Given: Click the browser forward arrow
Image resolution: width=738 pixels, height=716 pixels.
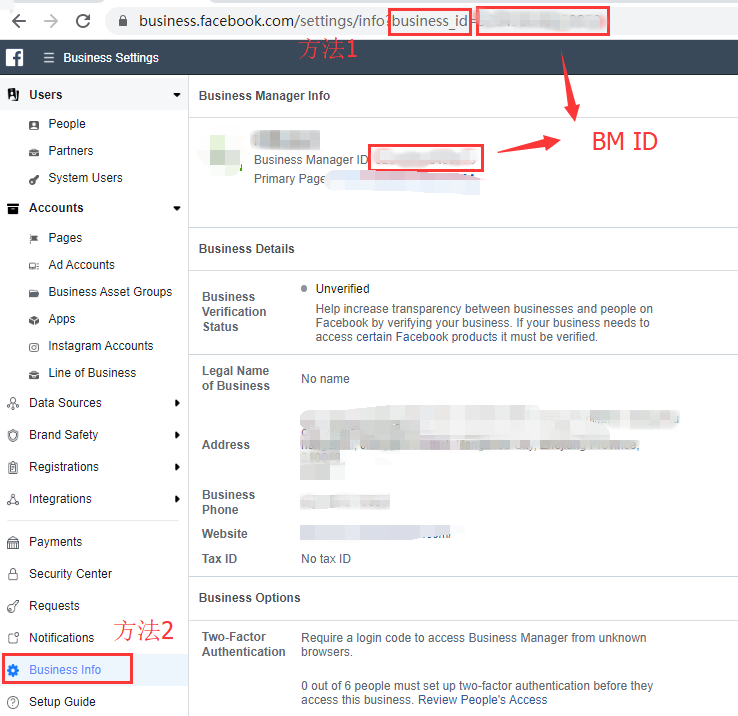Looking at the screenshot, I should coord(50,21).
